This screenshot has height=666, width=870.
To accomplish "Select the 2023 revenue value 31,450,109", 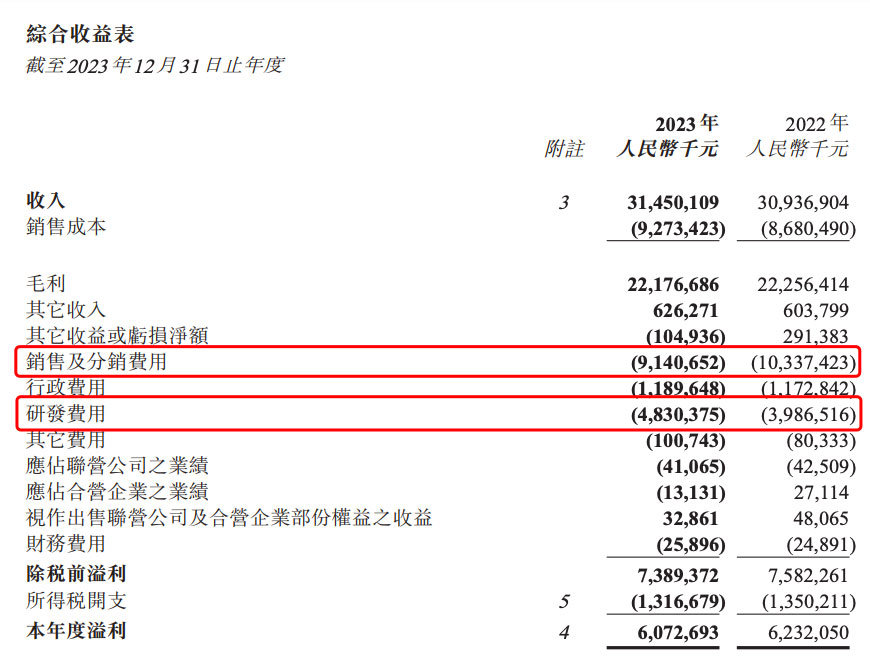I will click(672, 203).
